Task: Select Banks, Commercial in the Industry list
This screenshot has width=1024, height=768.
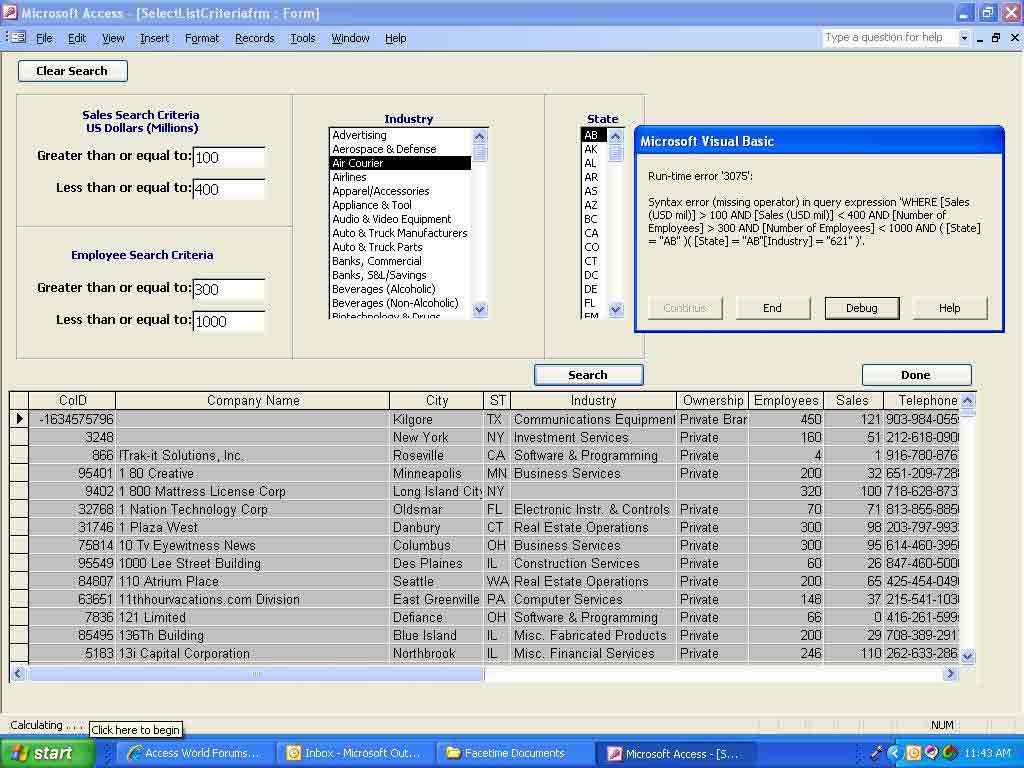Action: 400,261
